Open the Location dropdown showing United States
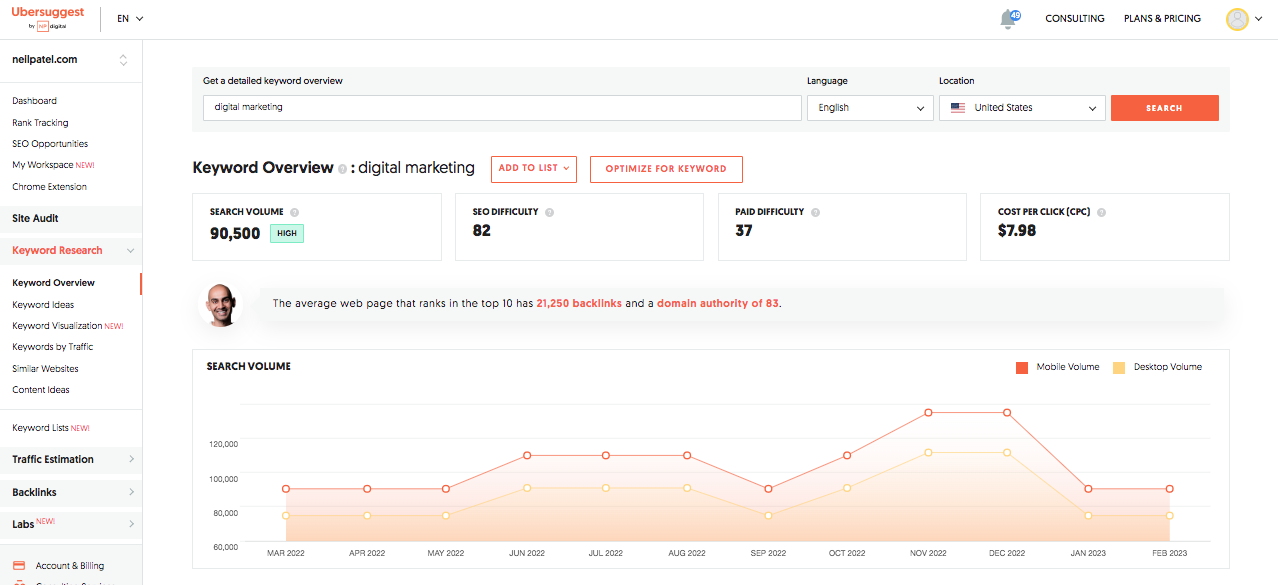 point(1022,108)
